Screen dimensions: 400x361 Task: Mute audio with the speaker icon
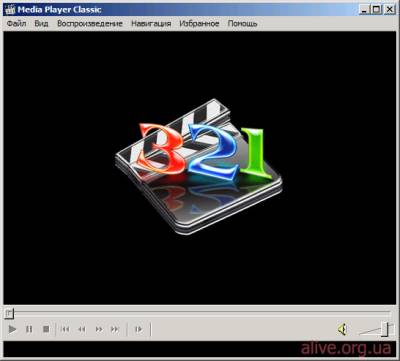pos(342,329)
